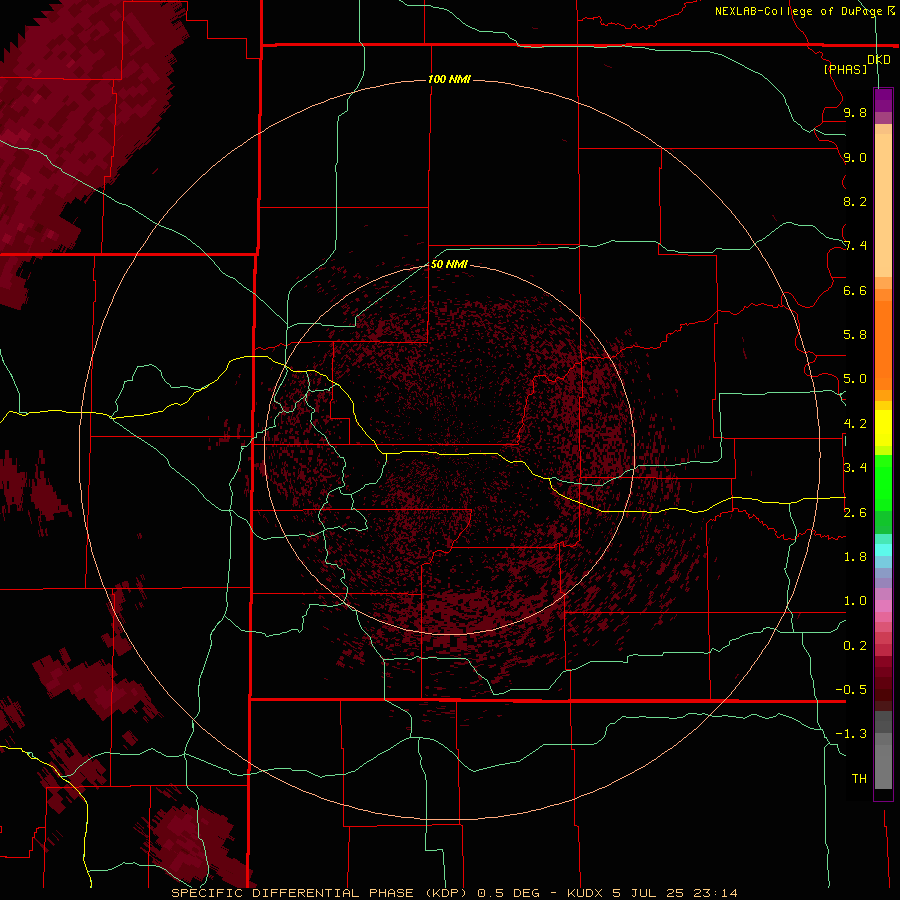The width and height of the screenshot is (900, 900).
Task: Click the 2.6 scale value
Action: tap(855, 513)
